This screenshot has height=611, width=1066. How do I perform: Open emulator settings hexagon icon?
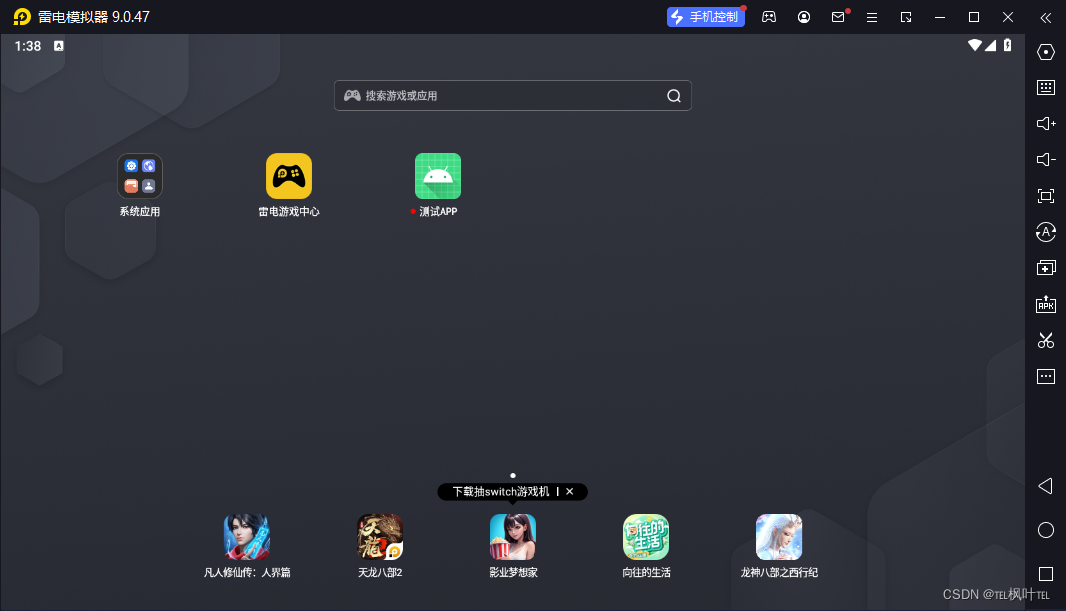1046,52
